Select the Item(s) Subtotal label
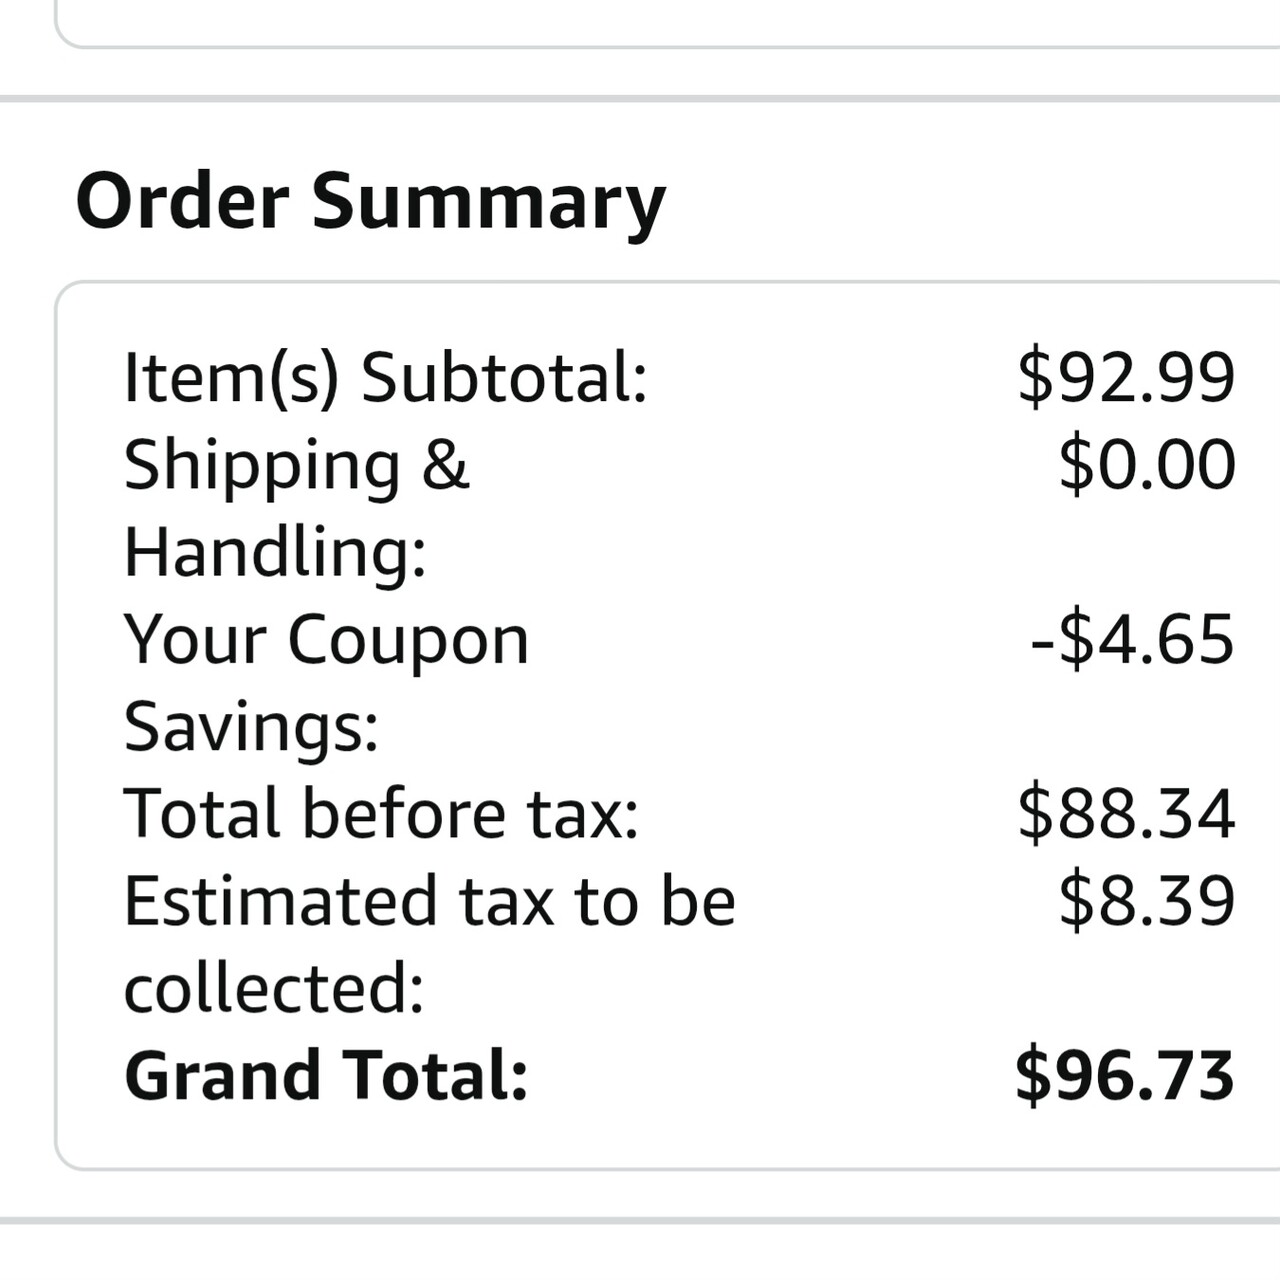This screenshot has width=1280, height=1280. (x=385, y=378)
